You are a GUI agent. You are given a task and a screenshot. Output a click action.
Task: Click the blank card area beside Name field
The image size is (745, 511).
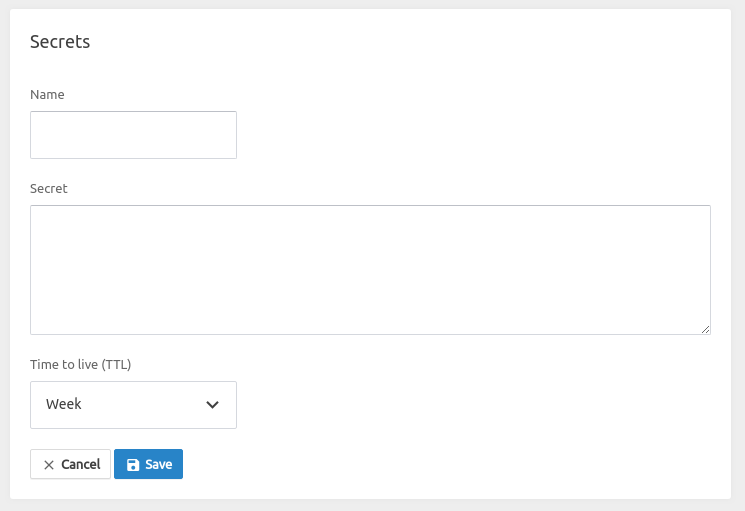tap(475, 135)
